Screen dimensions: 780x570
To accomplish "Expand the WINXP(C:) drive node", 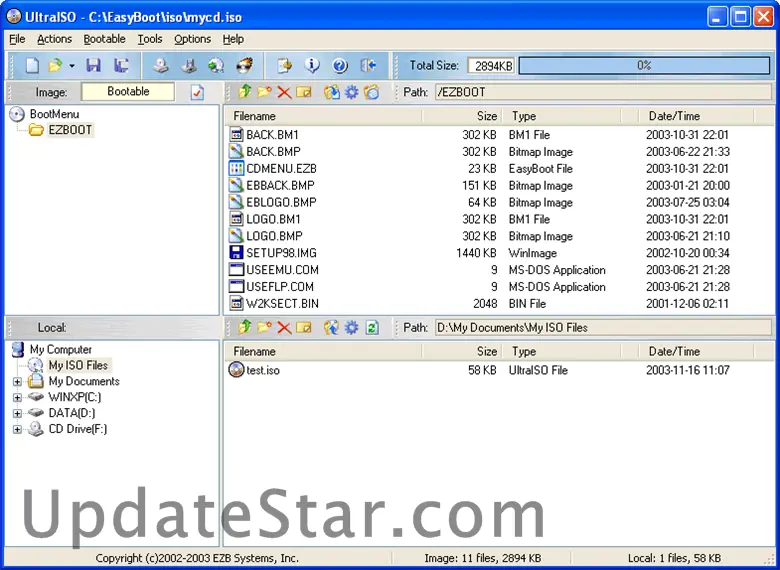I will (x=17, y=398).
